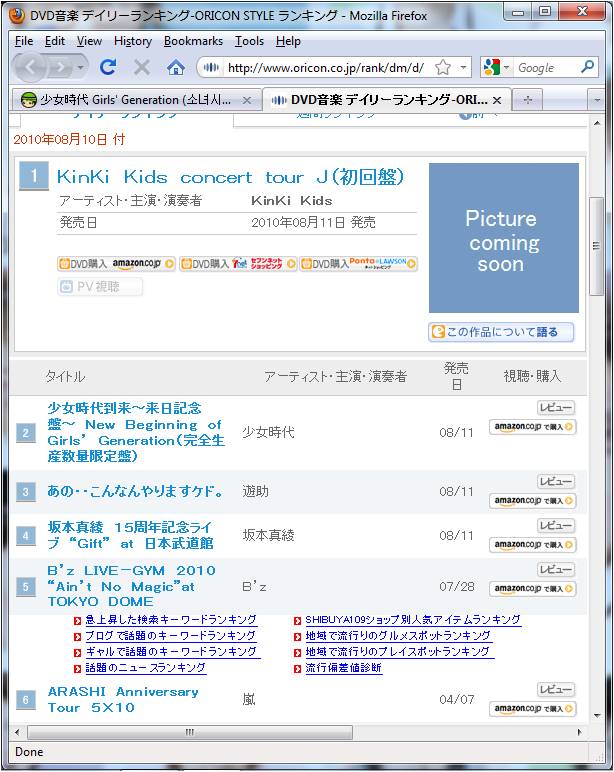Click the URL address field
The image size is (614, 772).
tap(326, 67)
